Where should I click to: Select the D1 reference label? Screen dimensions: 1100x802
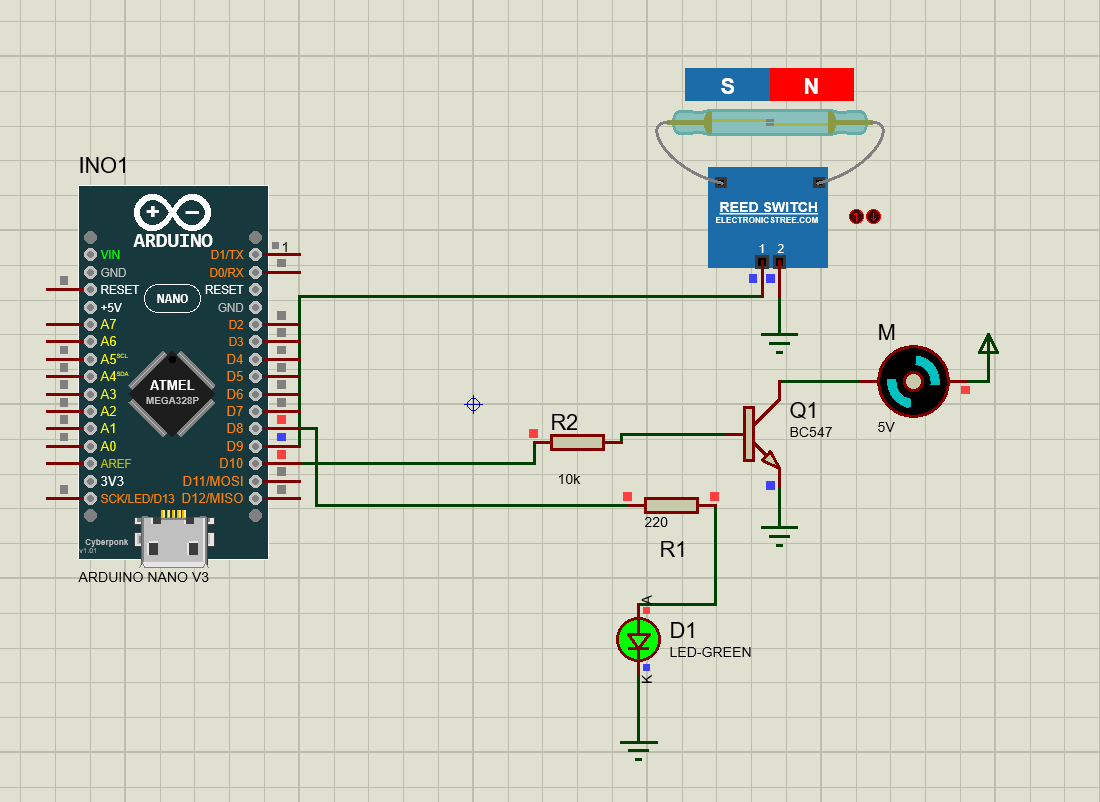(682, 630)
